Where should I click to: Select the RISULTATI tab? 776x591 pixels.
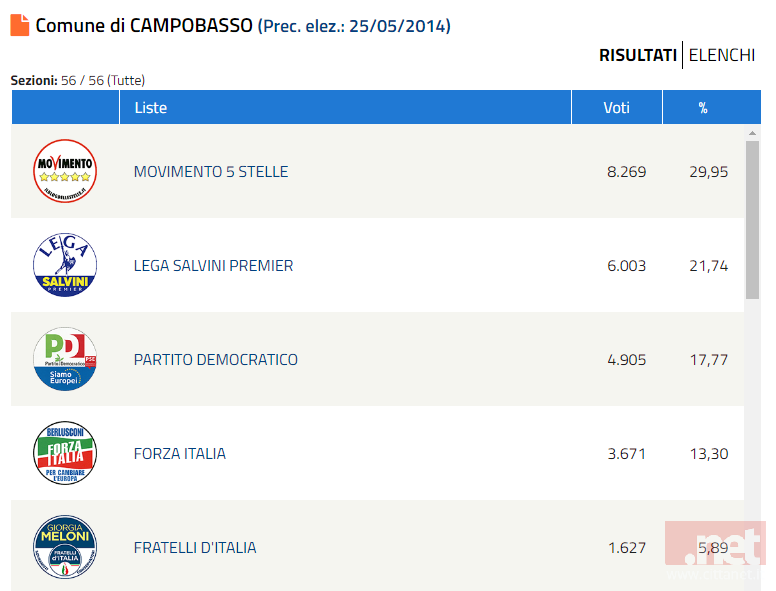tap(638, 55)
